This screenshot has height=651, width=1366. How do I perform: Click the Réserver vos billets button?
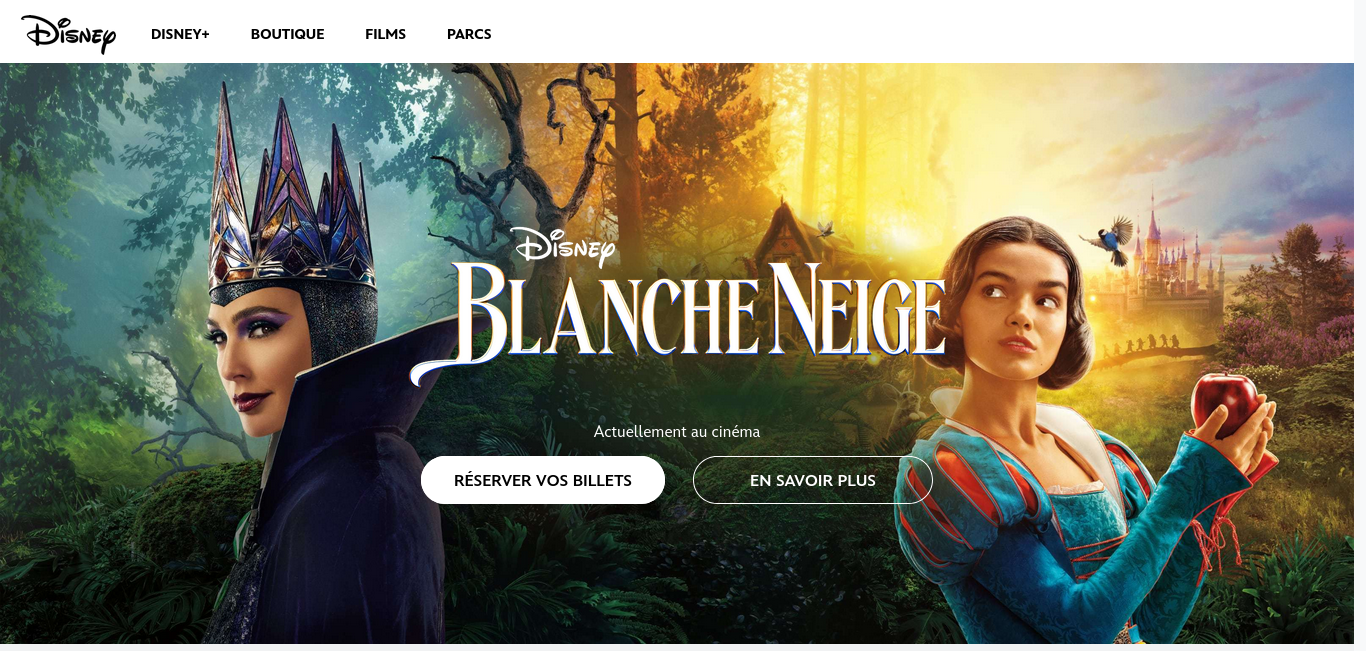click(x=543, y=480)
